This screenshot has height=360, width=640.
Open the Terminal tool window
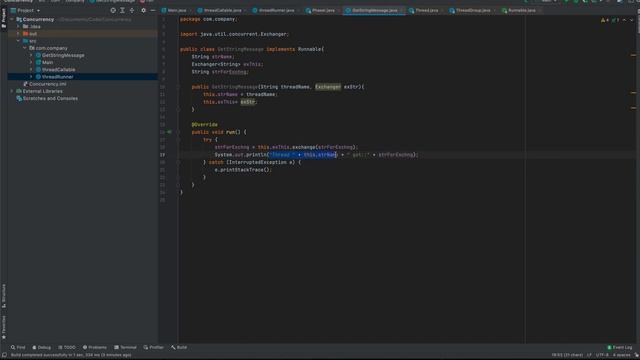click(x=125, y=347)
